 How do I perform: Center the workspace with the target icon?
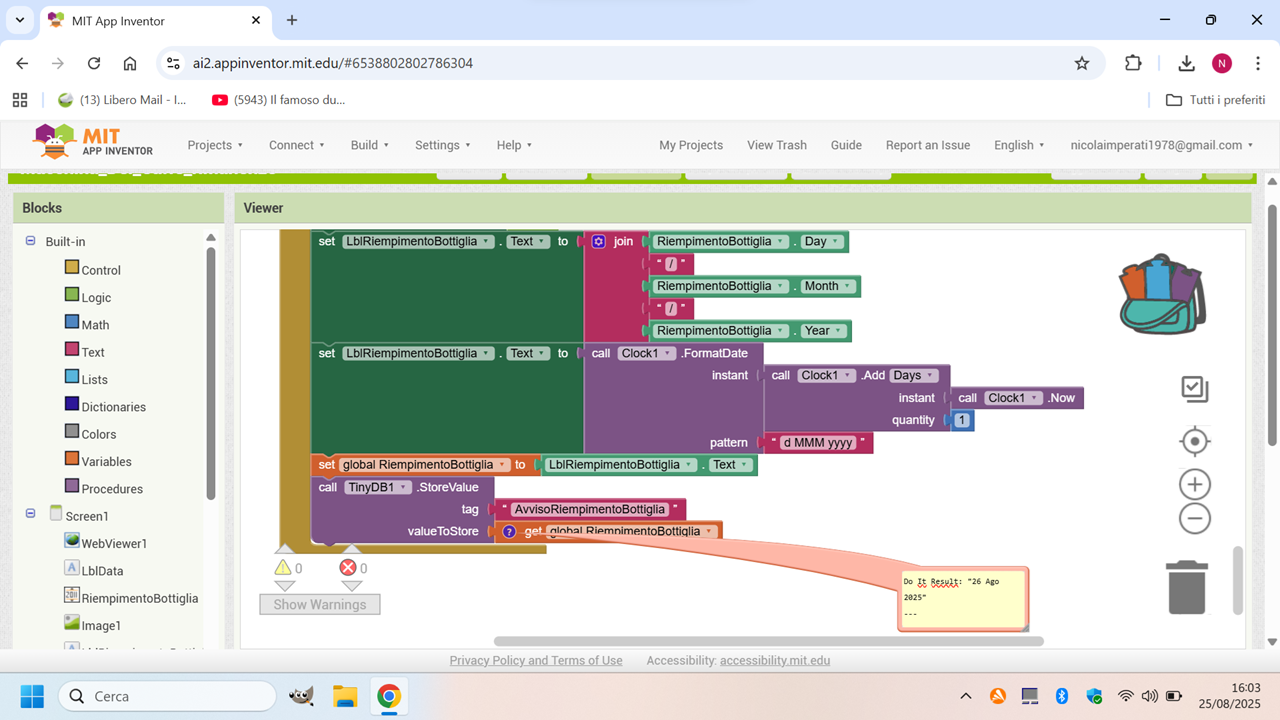point(1194,441)
